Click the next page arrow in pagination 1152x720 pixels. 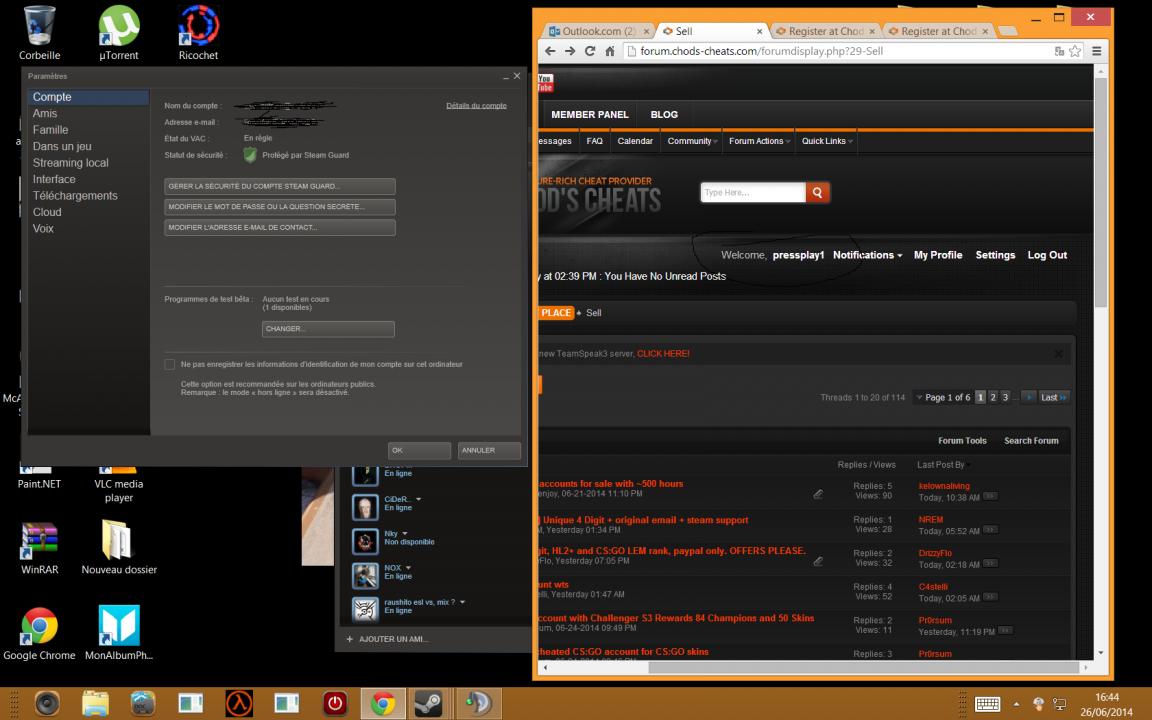[x=1028, y=397]
